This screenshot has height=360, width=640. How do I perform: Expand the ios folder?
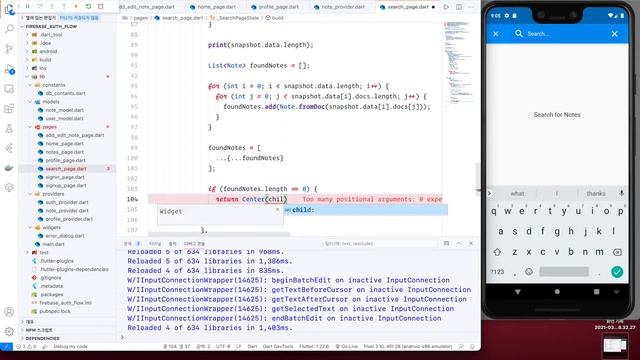[x=42, y=68]
